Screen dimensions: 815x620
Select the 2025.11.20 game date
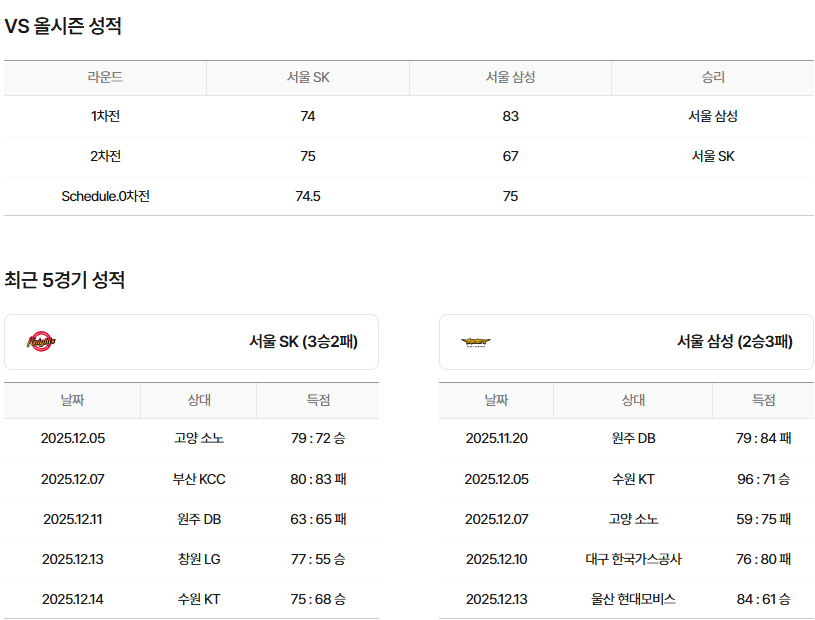click(496, 438)
